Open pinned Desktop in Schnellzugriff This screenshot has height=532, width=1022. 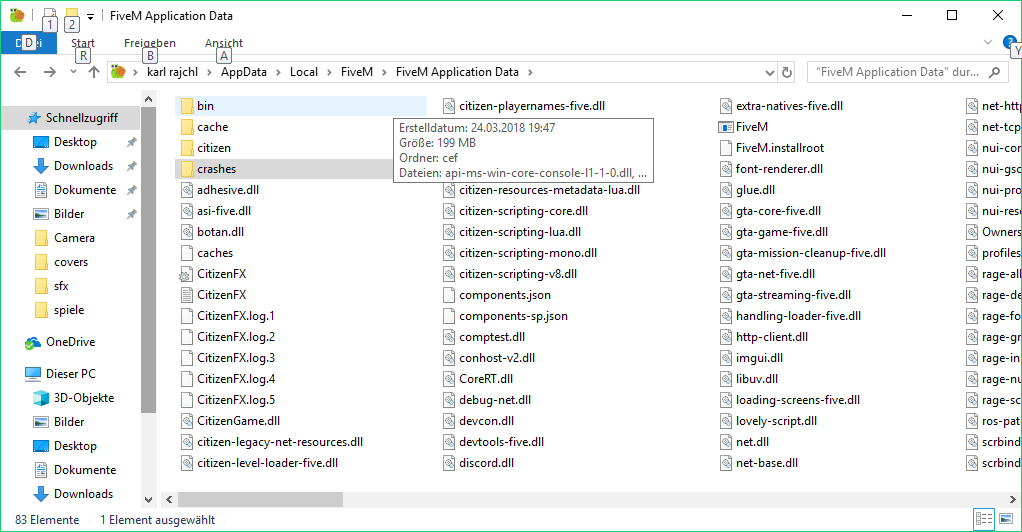pyautogui.click(x=75, y=142)
